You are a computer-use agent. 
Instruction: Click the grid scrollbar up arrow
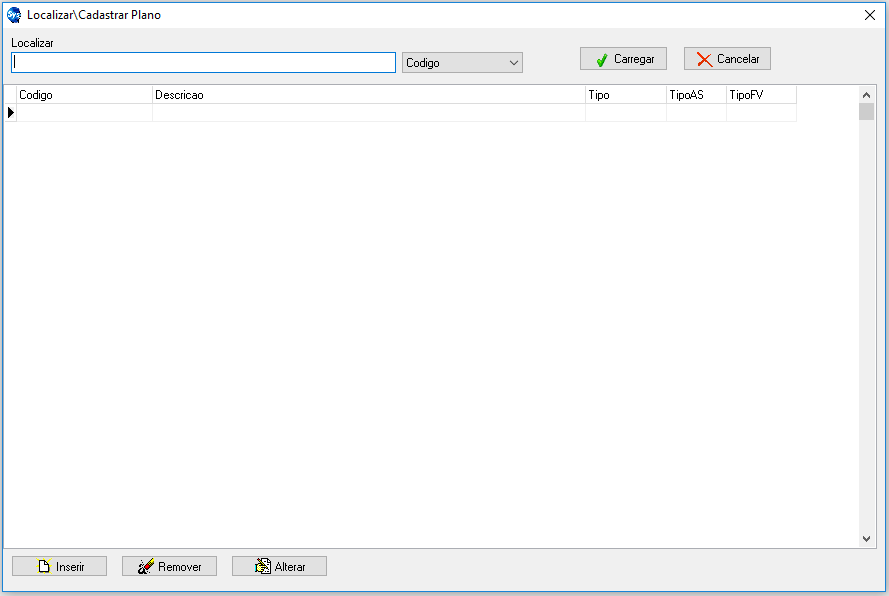[x=866, y=95]
